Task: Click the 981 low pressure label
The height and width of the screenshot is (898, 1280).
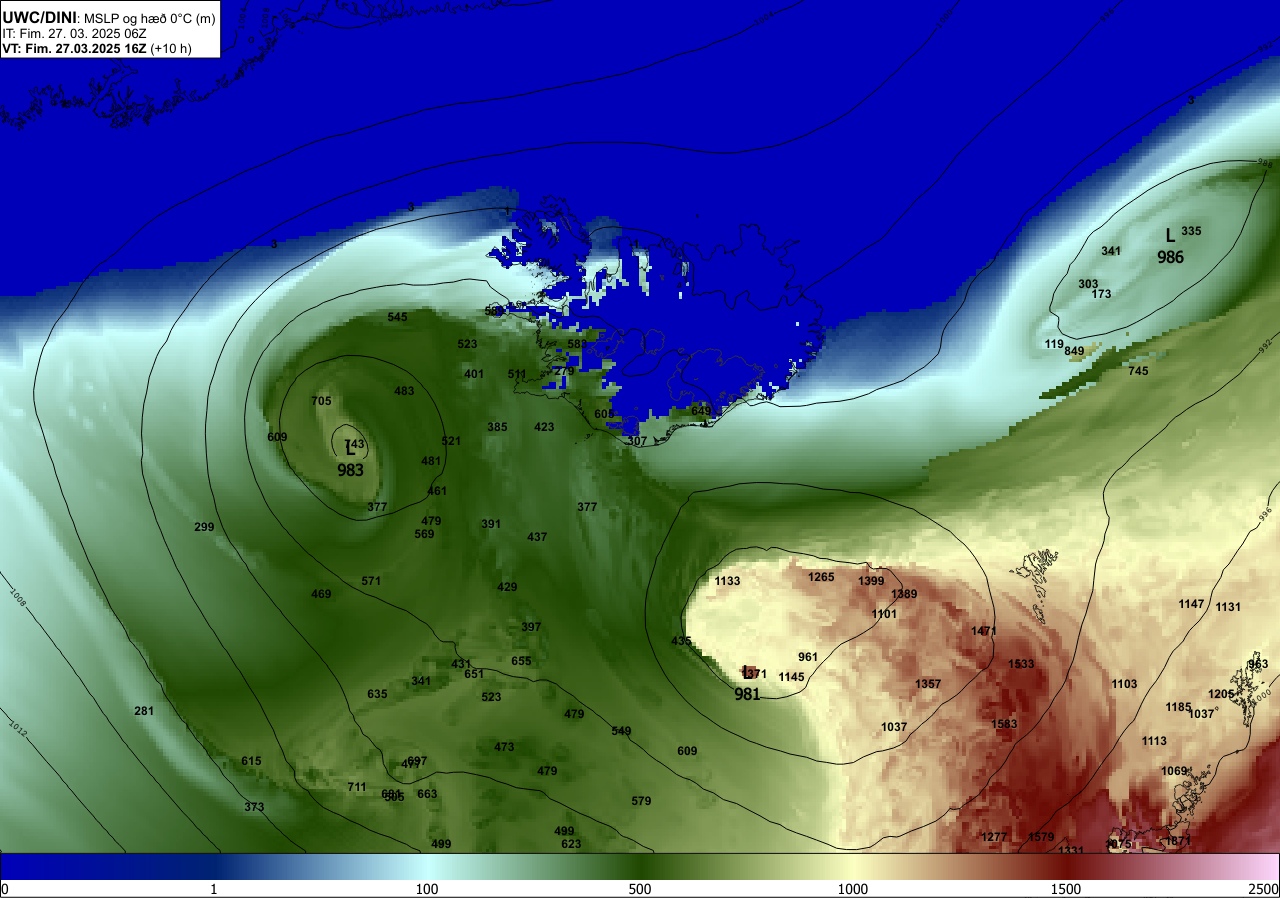Action: point(748,694)
